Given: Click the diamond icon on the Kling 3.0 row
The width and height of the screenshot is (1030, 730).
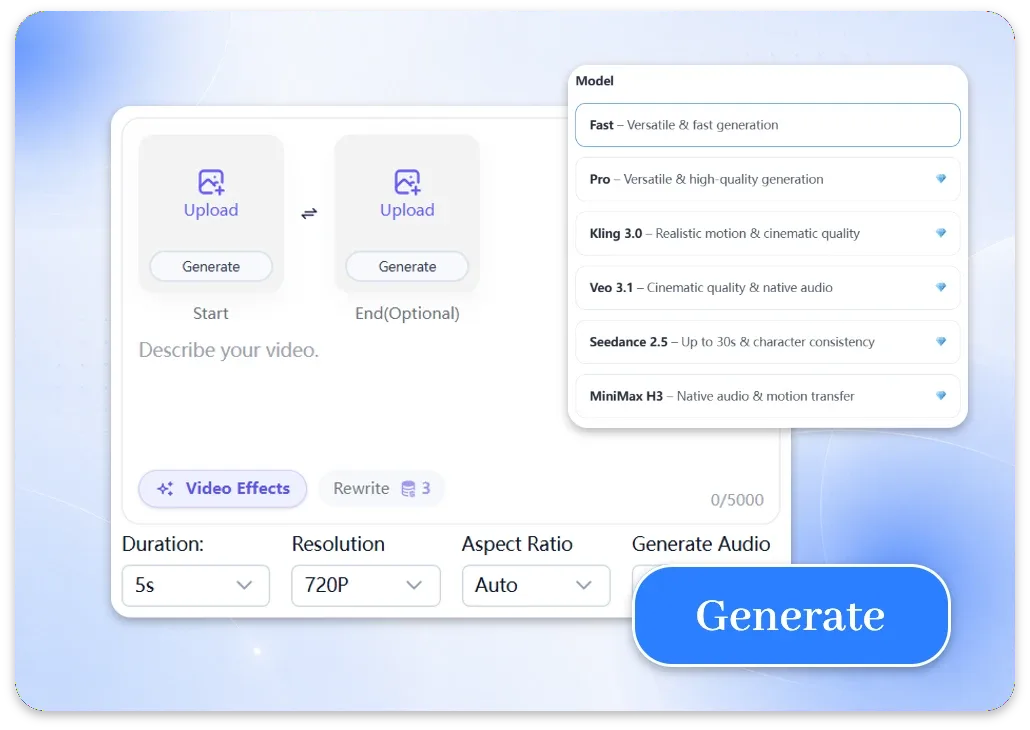Looking at the screenshot, I should (x=941, y=233).
